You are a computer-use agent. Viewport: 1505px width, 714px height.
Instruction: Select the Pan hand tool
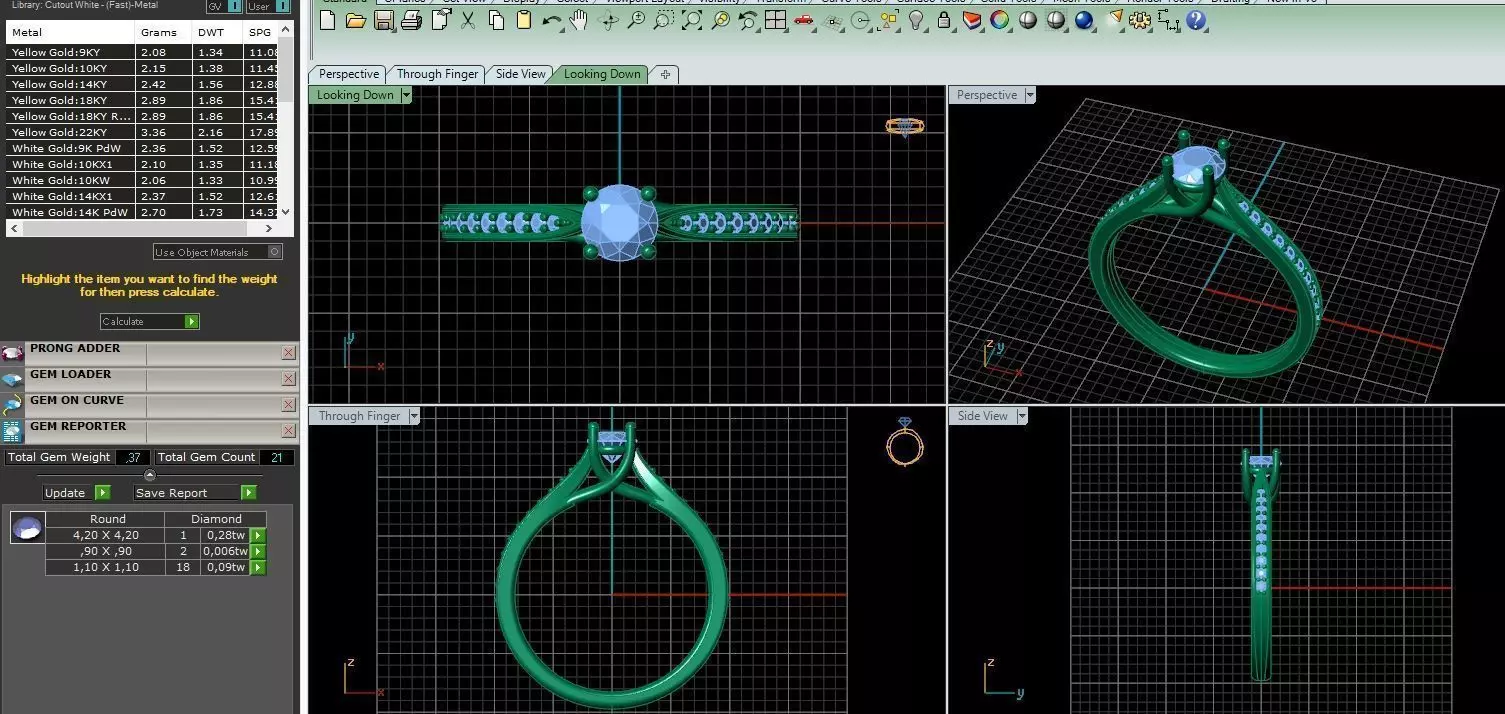[579, 20]
